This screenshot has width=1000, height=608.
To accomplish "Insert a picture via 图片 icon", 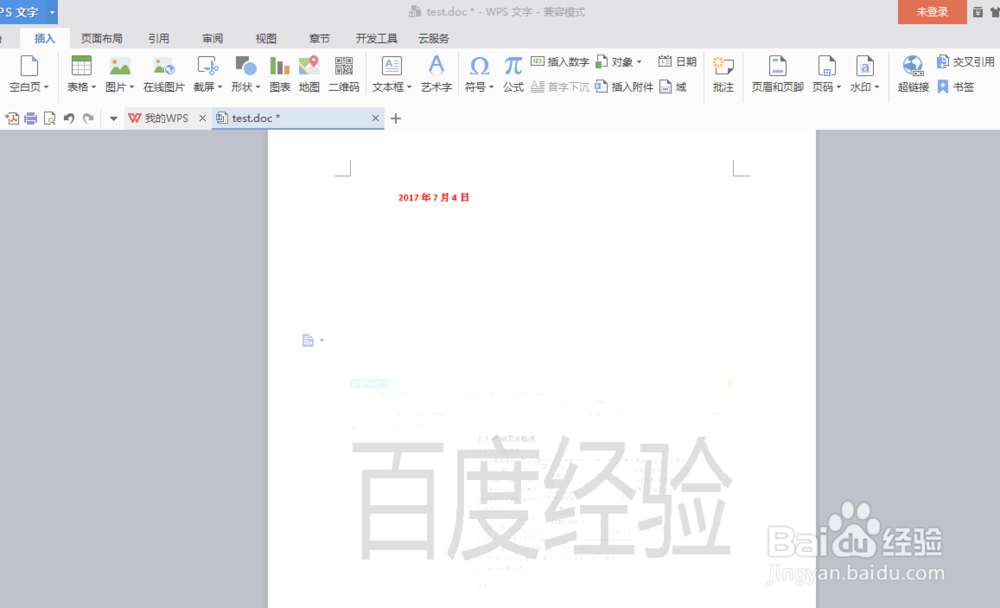I will (x=119, y=66).
